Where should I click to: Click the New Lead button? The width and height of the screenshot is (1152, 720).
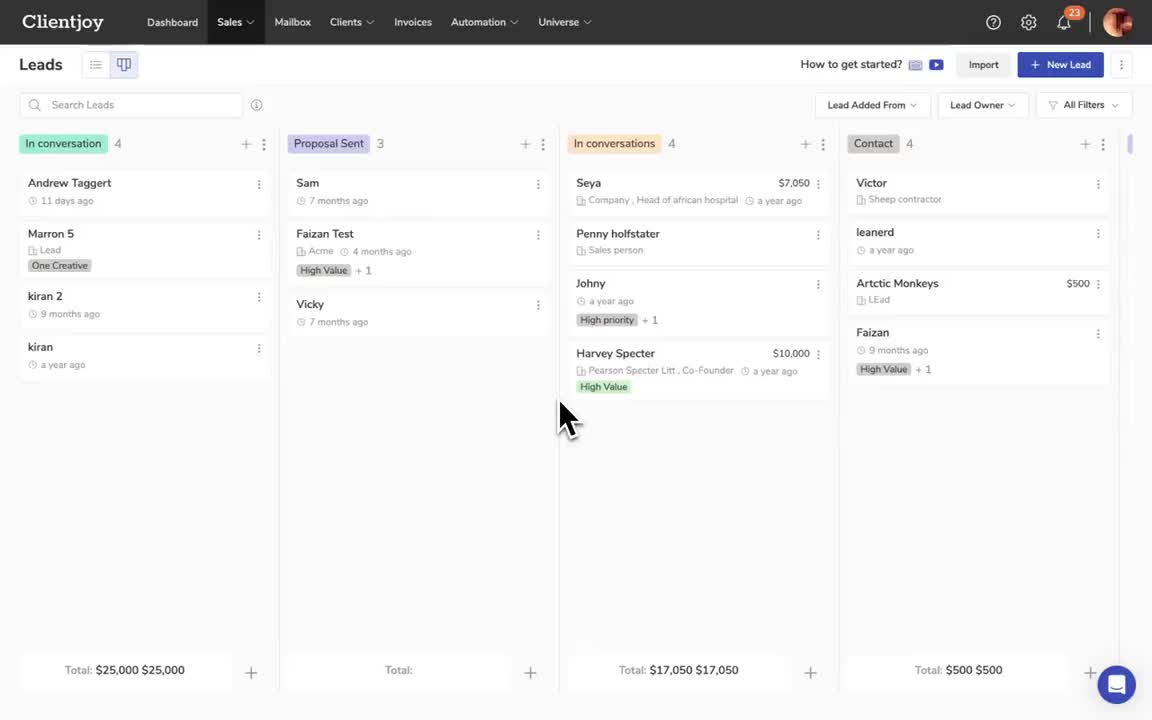(x=1060, y=64)
